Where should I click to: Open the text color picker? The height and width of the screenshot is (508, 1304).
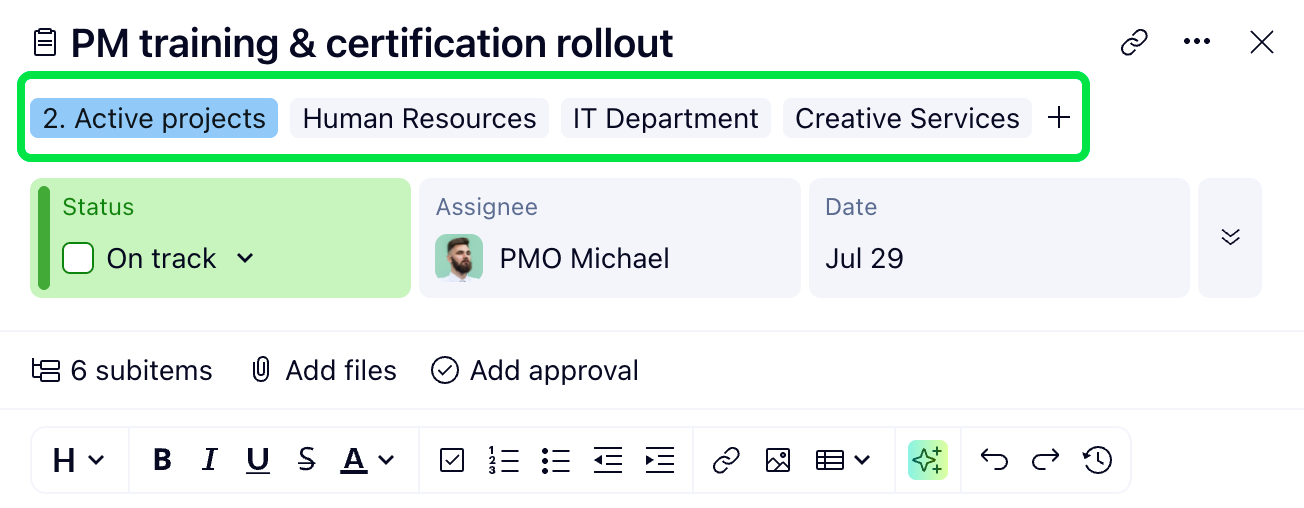pyautogui.click(x=367, y=460)
